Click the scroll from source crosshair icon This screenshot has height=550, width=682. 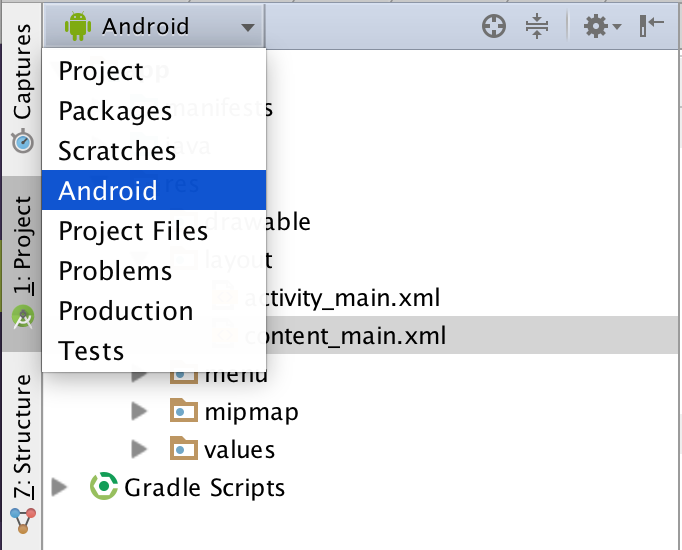(494, 27)
